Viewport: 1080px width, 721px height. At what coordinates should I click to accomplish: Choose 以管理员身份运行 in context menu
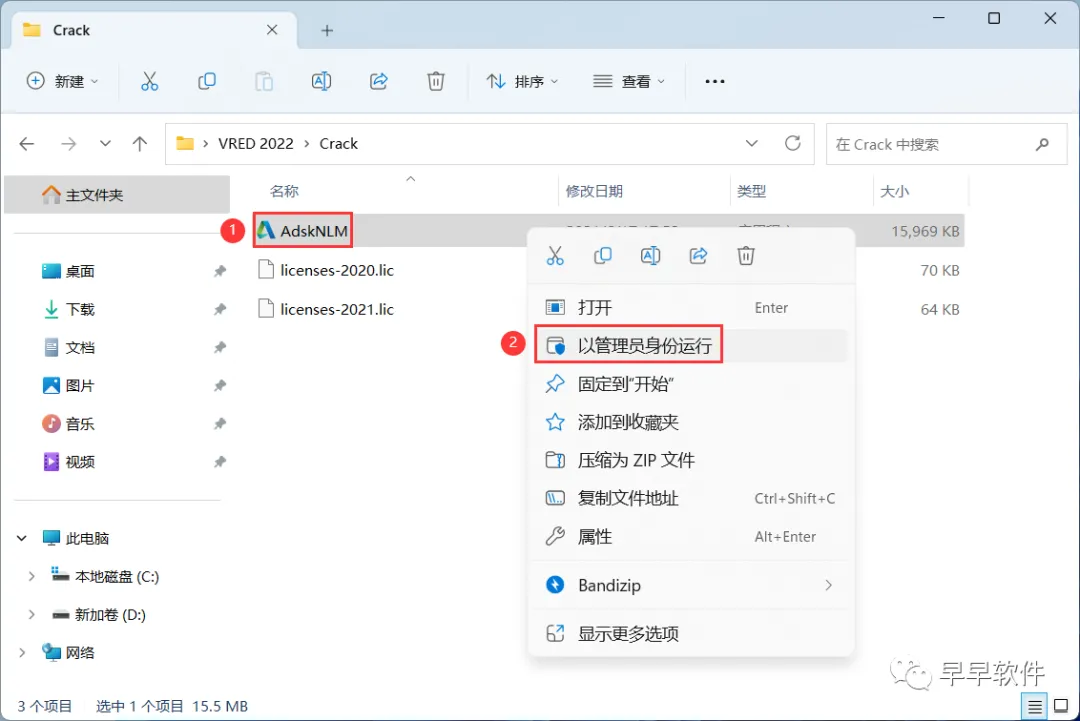point(691,345)
